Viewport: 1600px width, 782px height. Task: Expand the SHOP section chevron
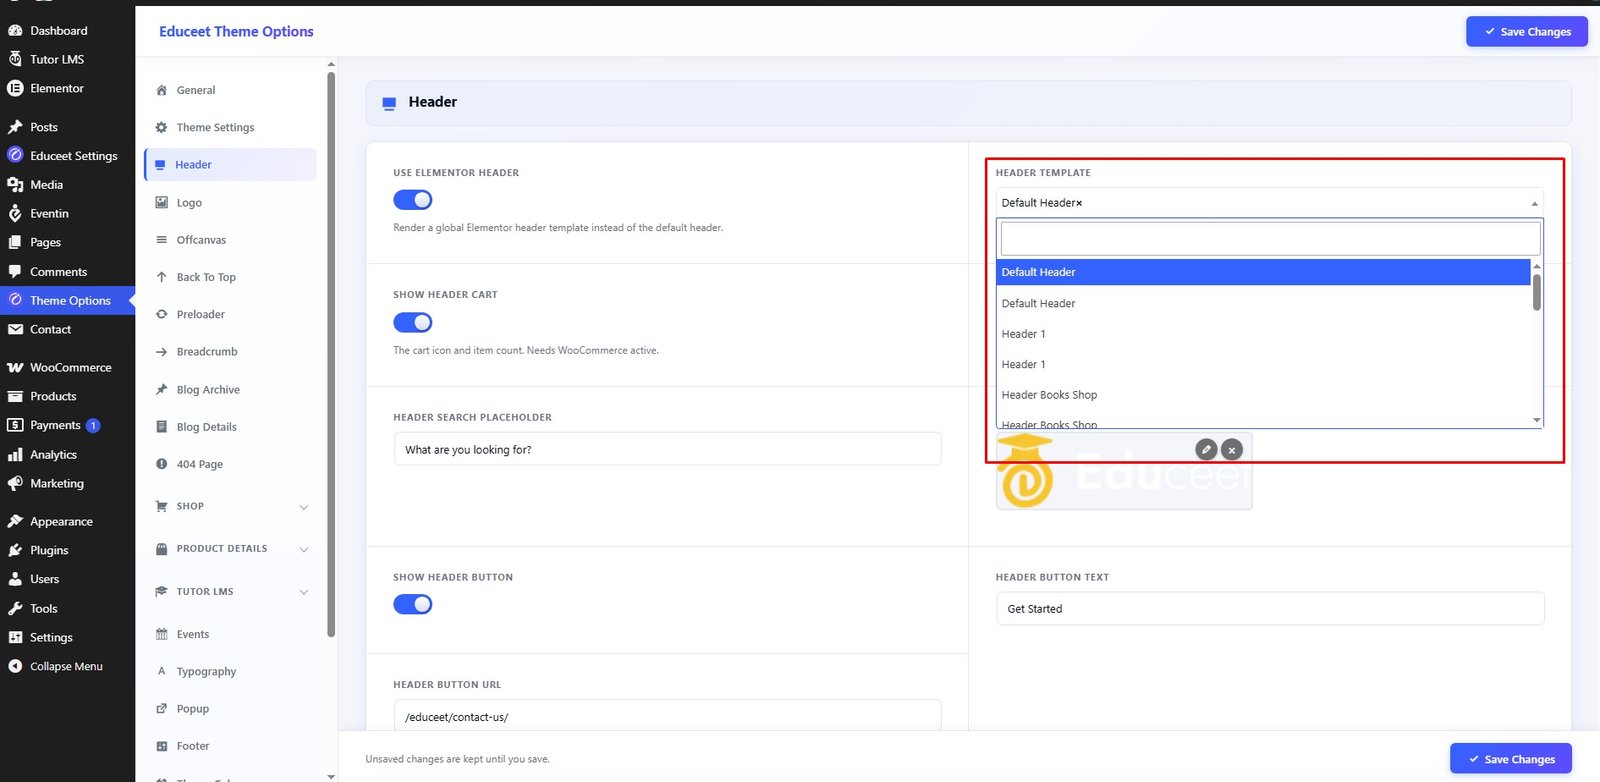click(x=304, y=507)
